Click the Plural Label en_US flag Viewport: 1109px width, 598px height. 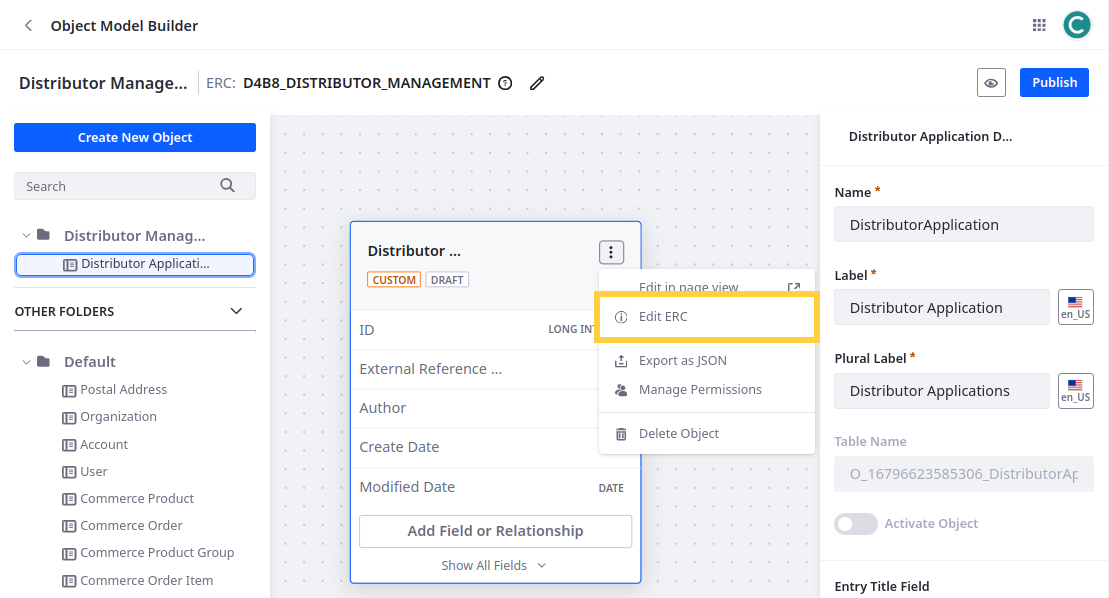[1075, 390]
